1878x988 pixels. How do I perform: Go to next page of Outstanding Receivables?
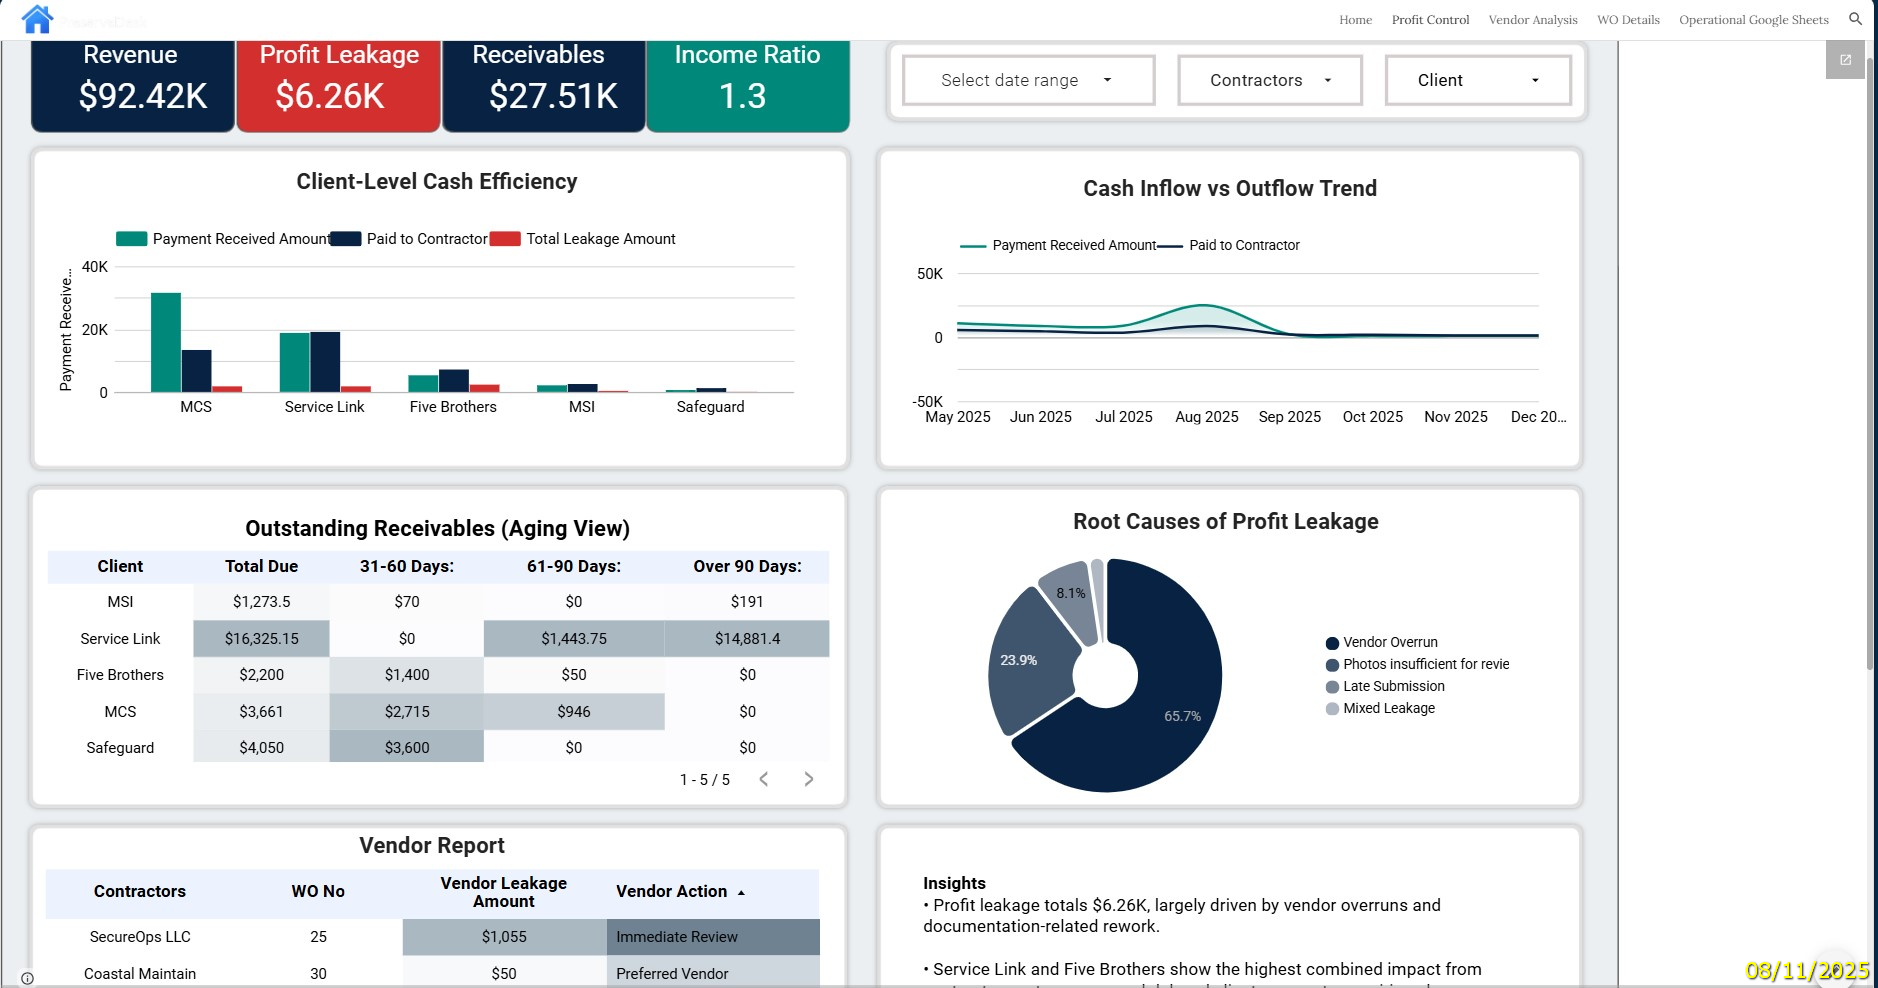[808, 778]
